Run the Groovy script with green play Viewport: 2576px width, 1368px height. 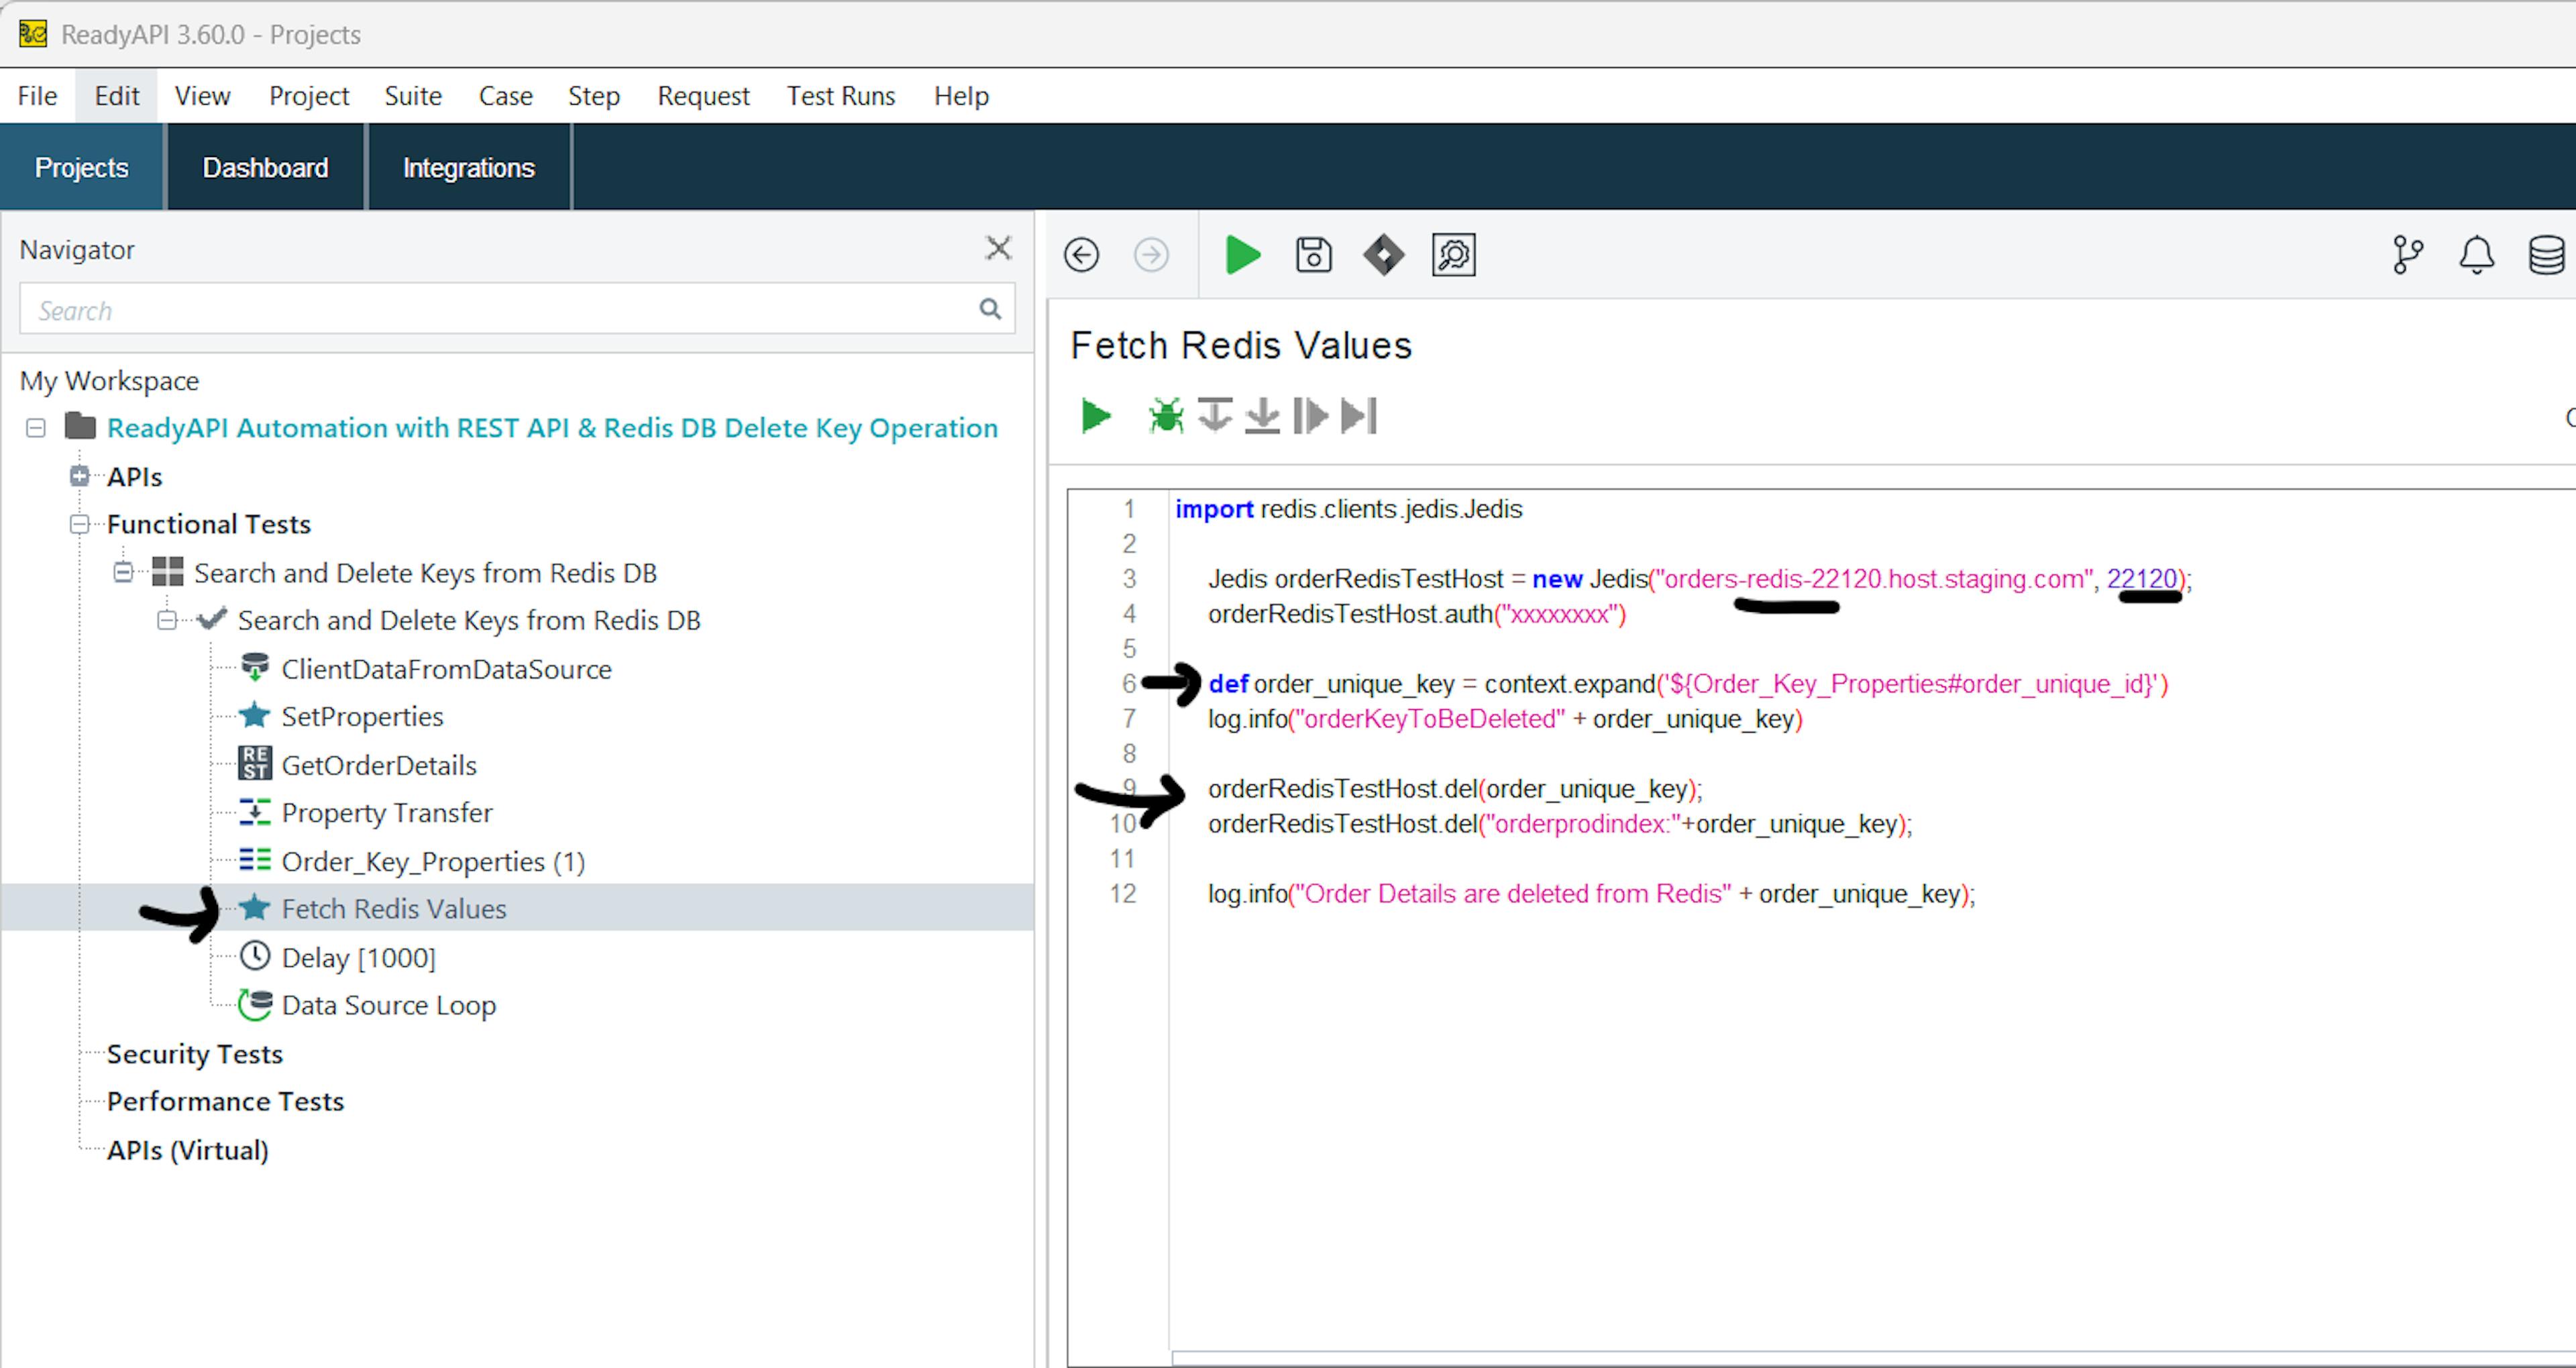coord(1096,415)
